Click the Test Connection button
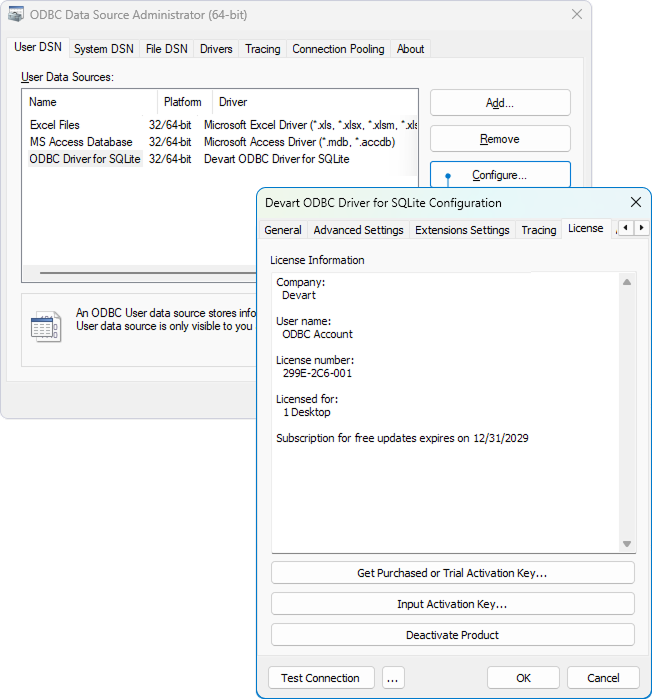This screenshot has width=652, height=699. 321,678
